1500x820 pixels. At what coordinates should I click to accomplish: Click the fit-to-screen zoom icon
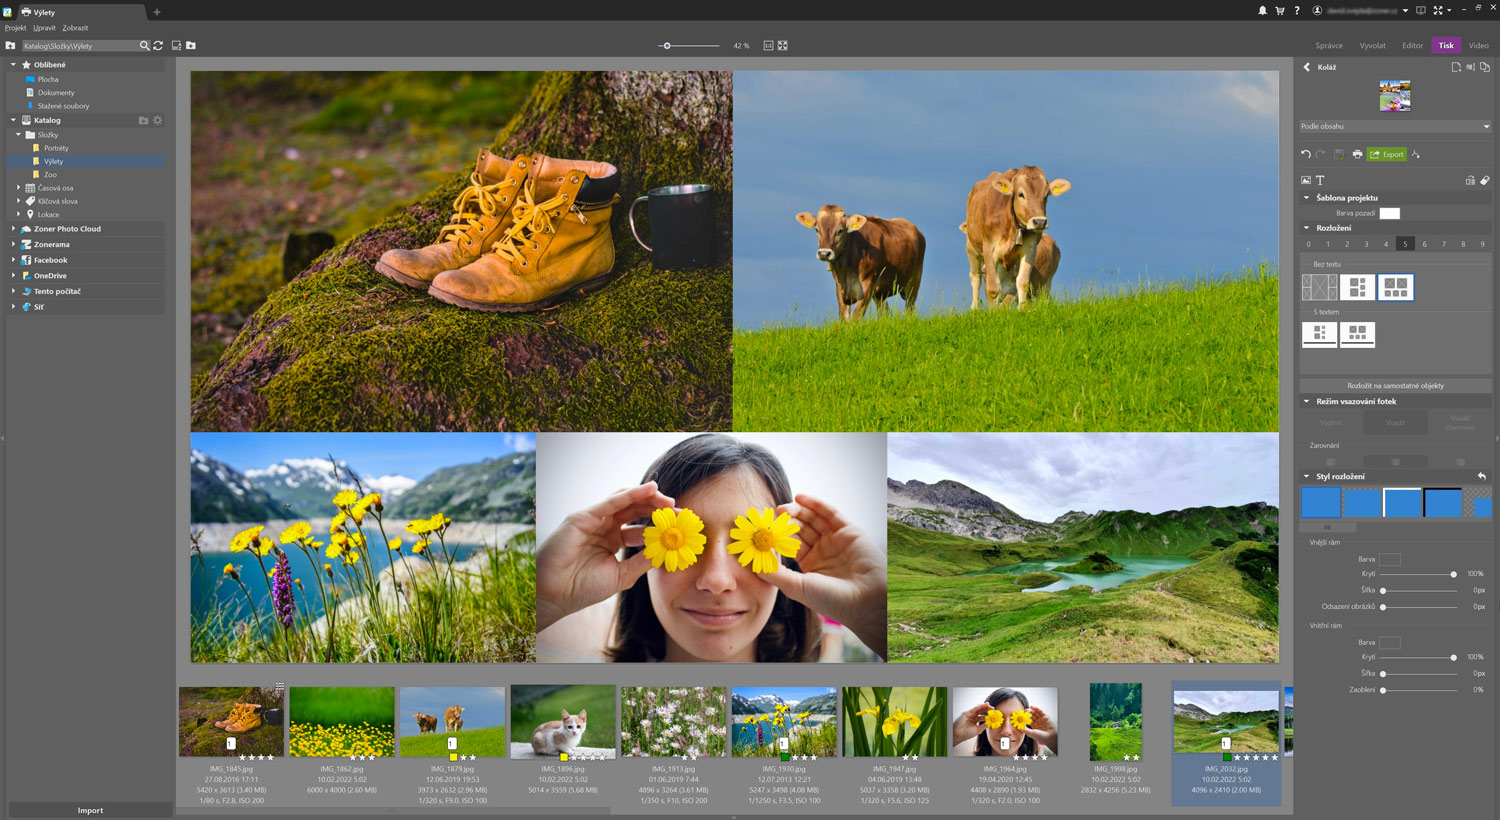click(783, 46)
